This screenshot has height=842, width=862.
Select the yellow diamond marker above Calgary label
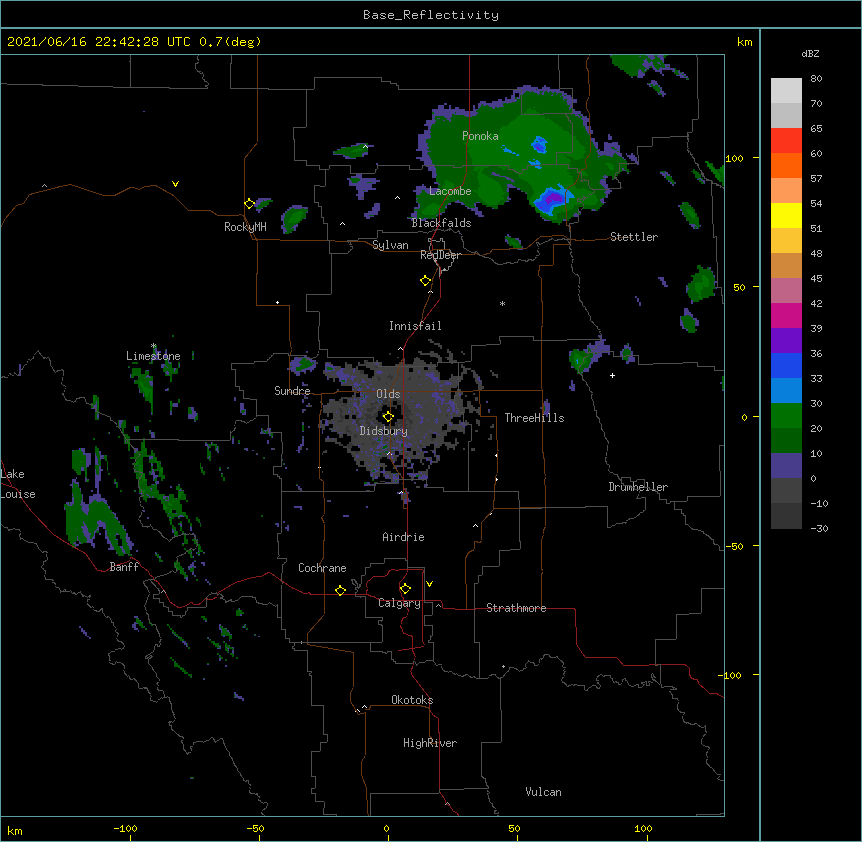click(x=405, y=589)
